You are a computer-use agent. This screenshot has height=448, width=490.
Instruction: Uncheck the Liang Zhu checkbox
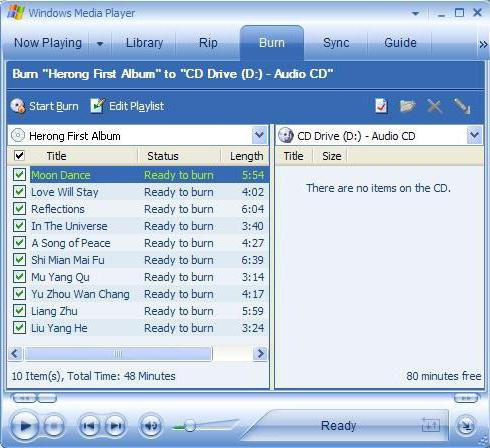click(x=19, y=310)
